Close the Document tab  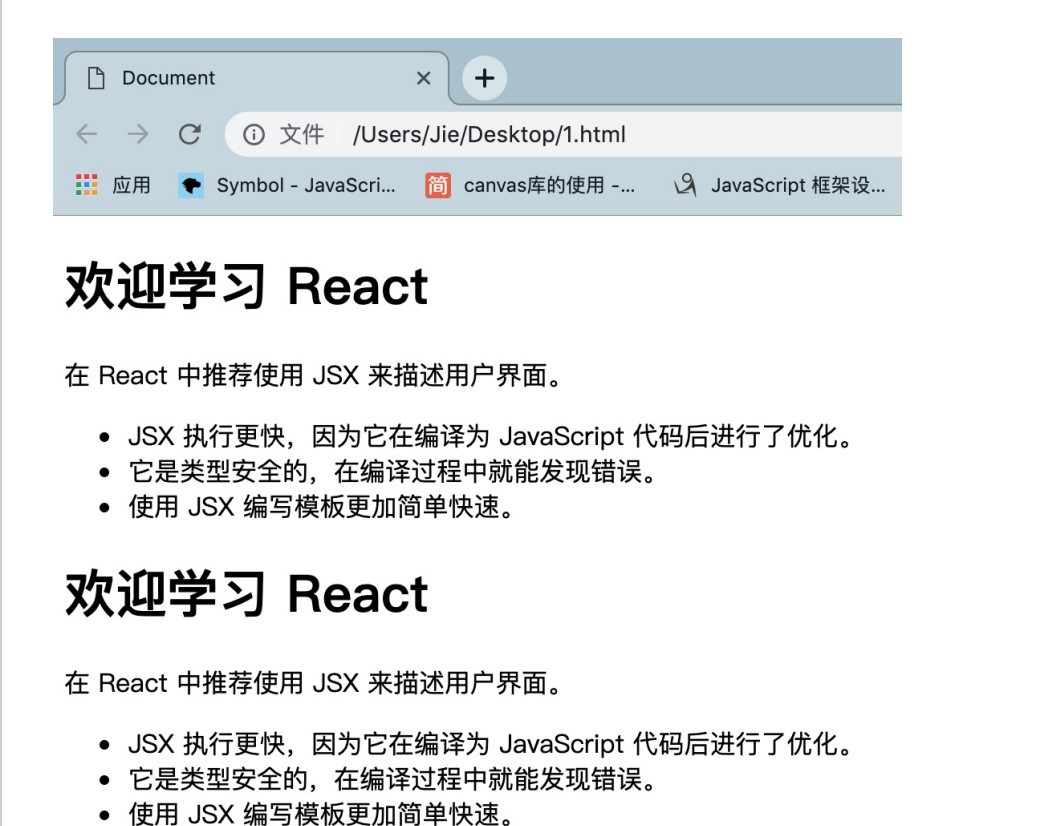point(424,78)
